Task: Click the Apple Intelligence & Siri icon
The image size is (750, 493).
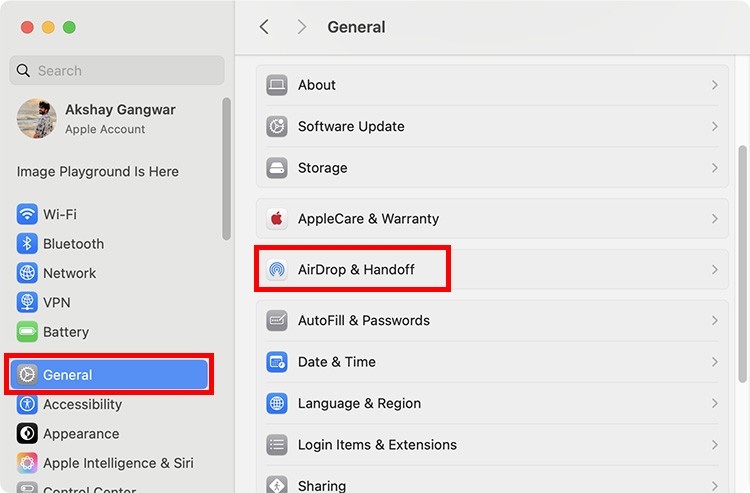Action: click(27, 463)
